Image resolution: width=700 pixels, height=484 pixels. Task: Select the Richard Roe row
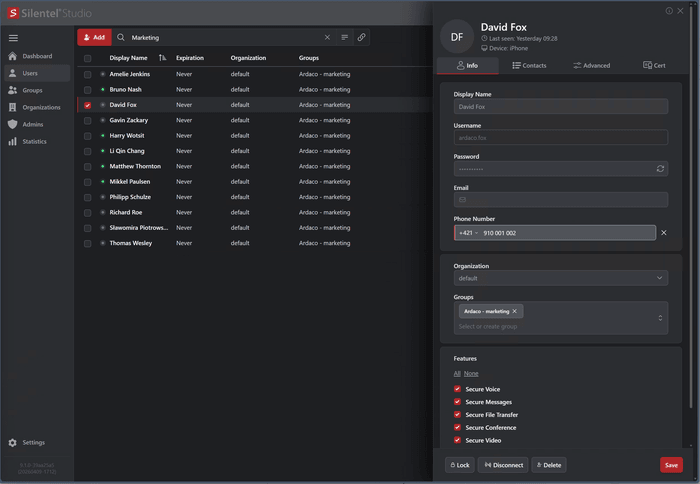click(x=255, y=213)
